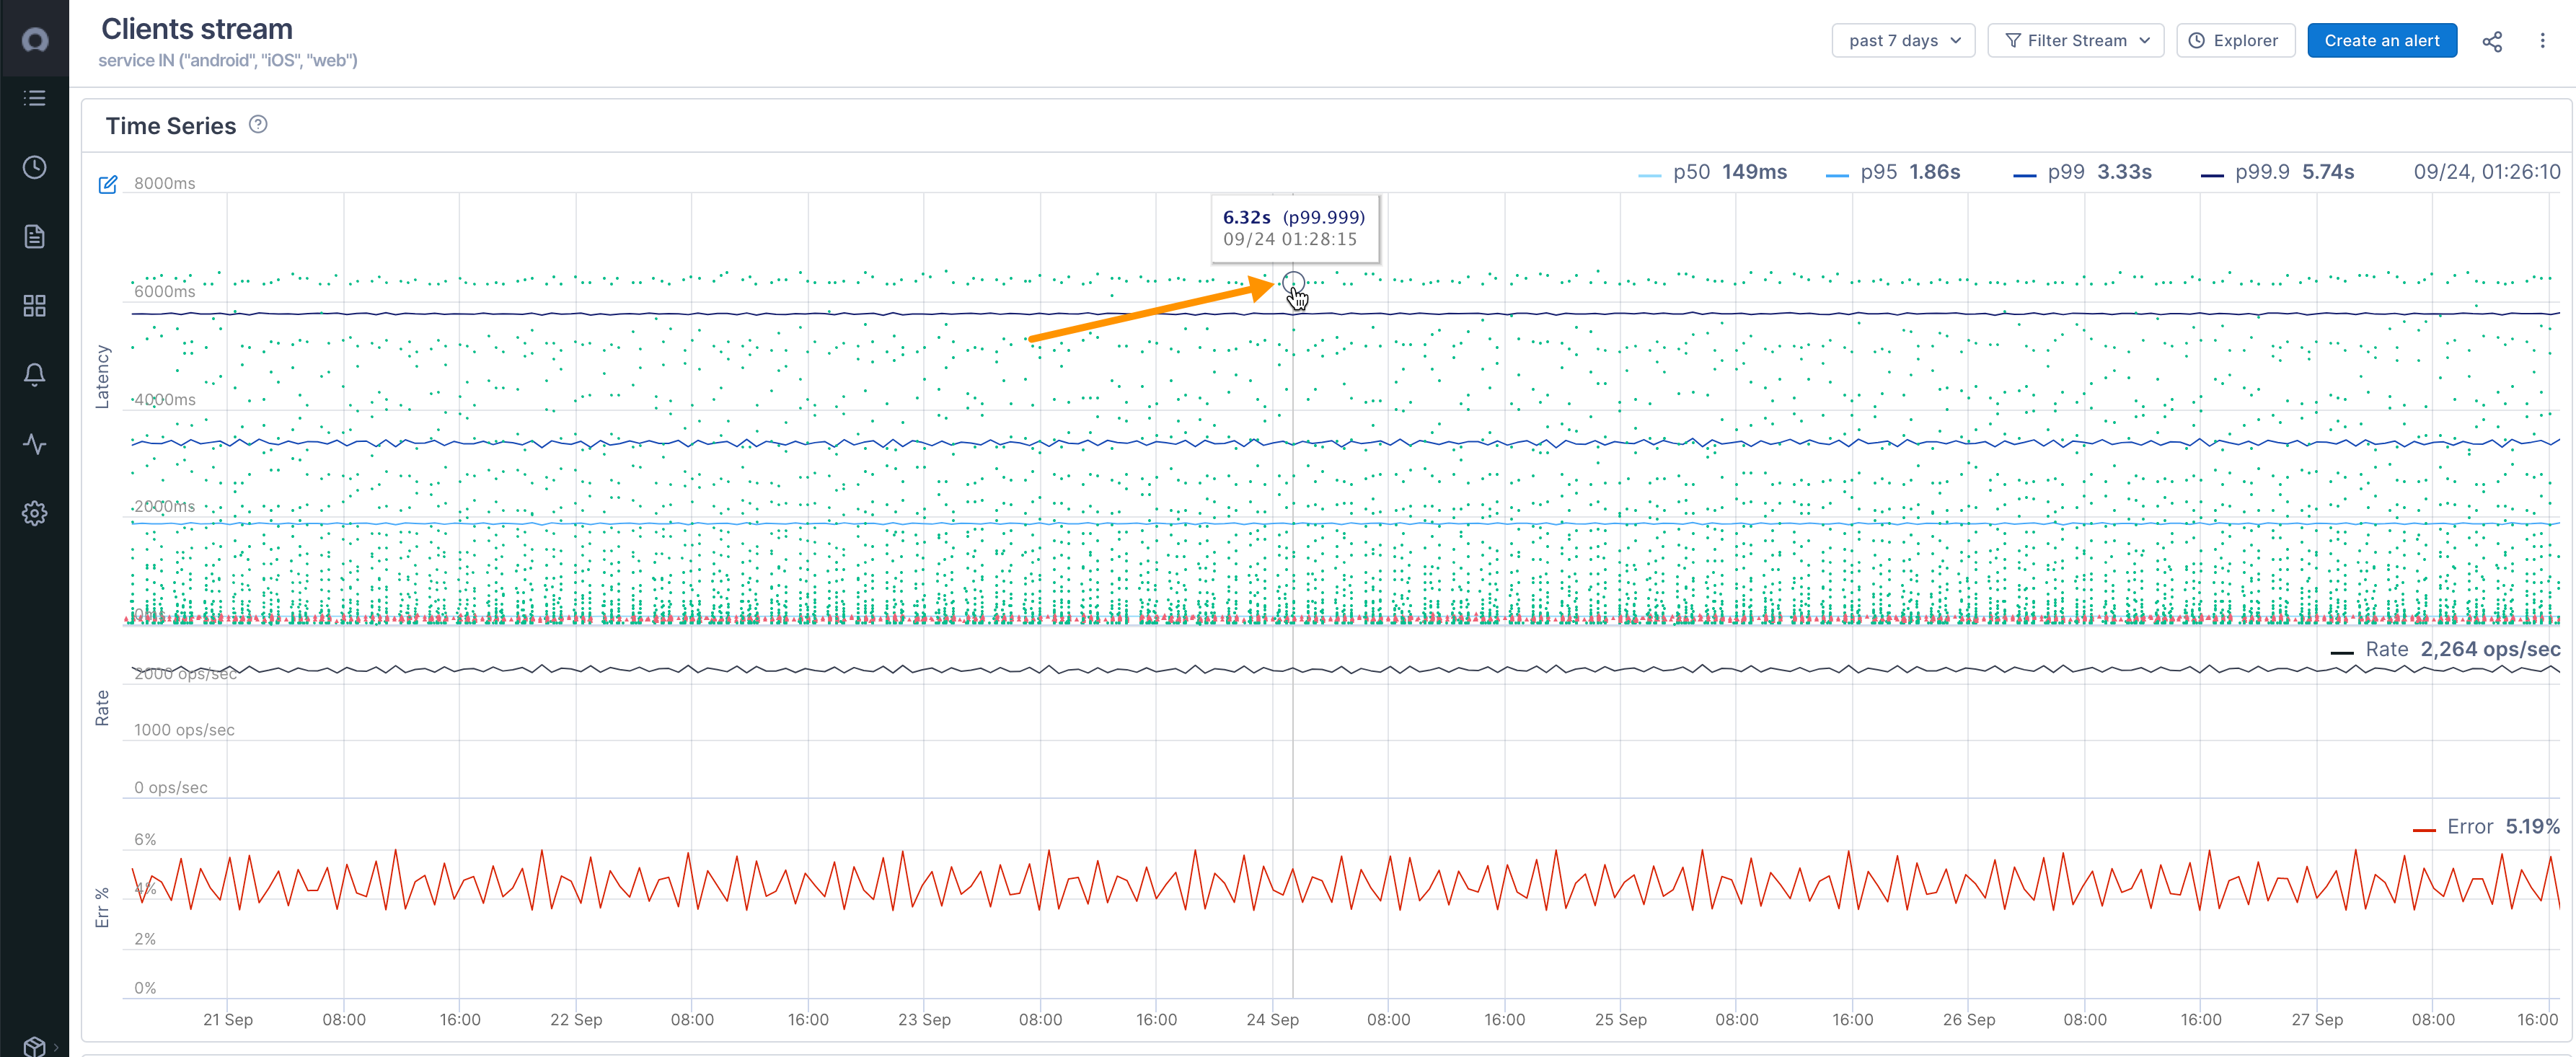Screen dimensions: 2576x1057
Task: Click the share icon
Action: [x=2492, y=41]
